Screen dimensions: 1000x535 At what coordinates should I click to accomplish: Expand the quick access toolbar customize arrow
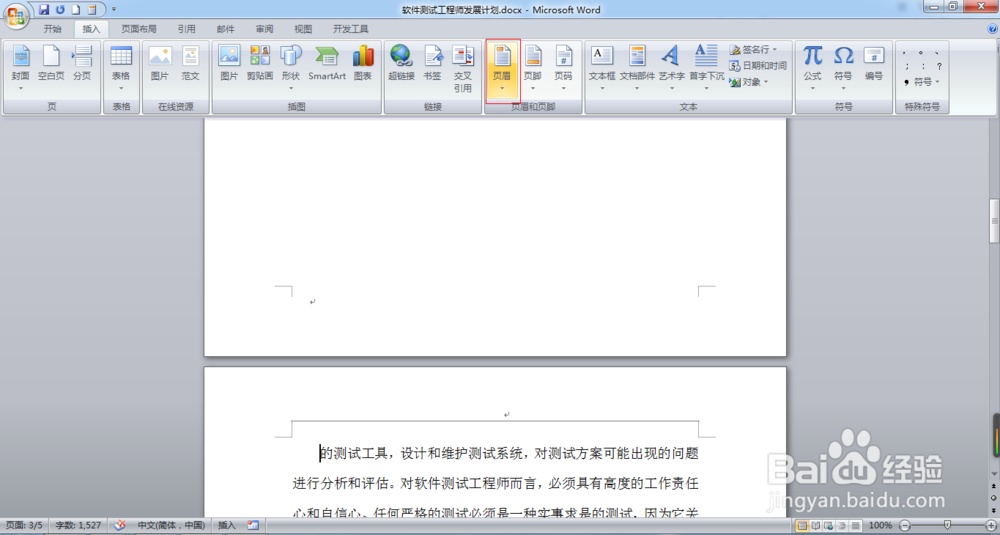pyautogui.click(x=114, y=10)
